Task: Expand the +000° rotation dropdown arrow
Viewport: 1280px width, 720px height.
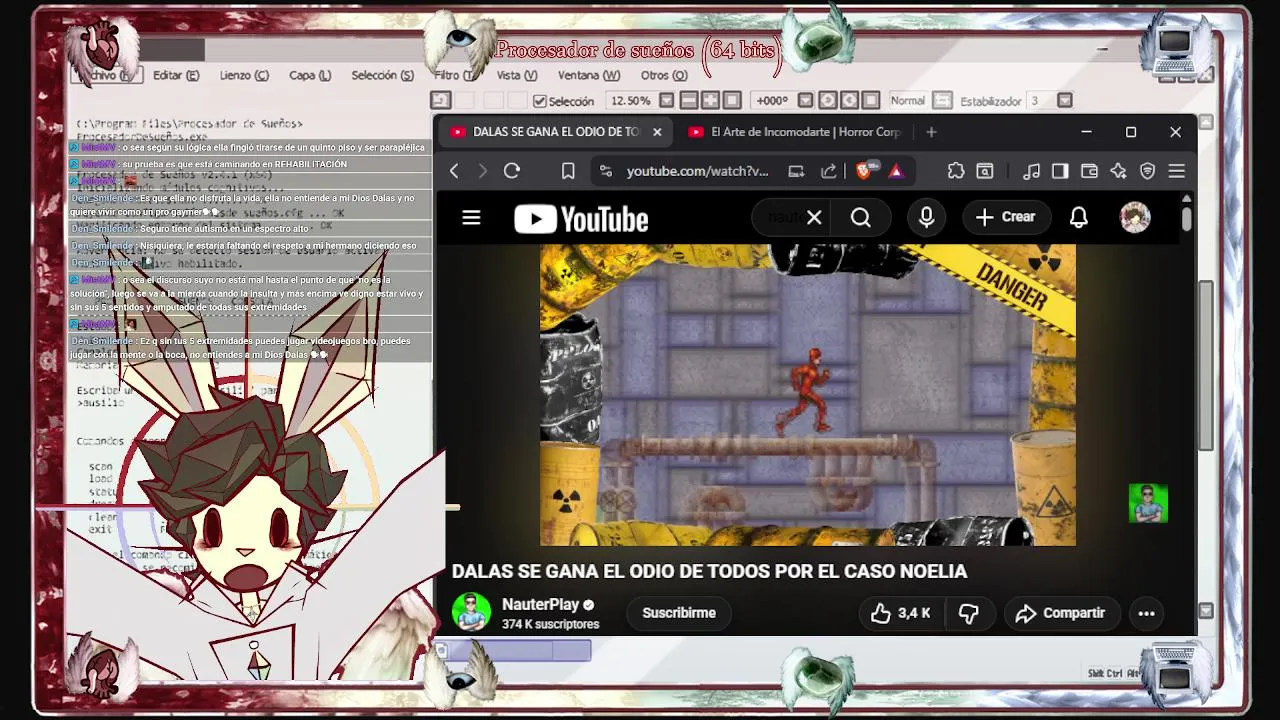Action: coord(804,101)
